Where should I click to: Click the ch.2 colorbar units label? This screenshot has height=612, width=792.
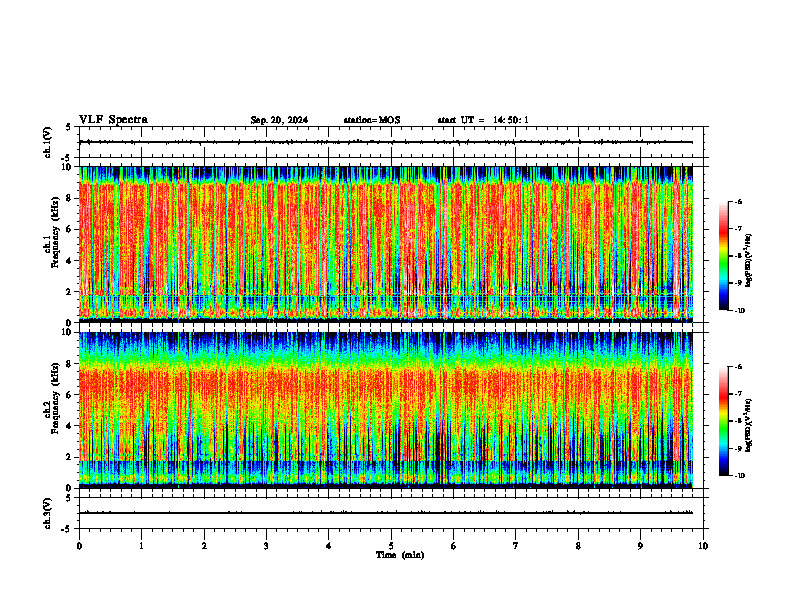[x=749, y=426]
